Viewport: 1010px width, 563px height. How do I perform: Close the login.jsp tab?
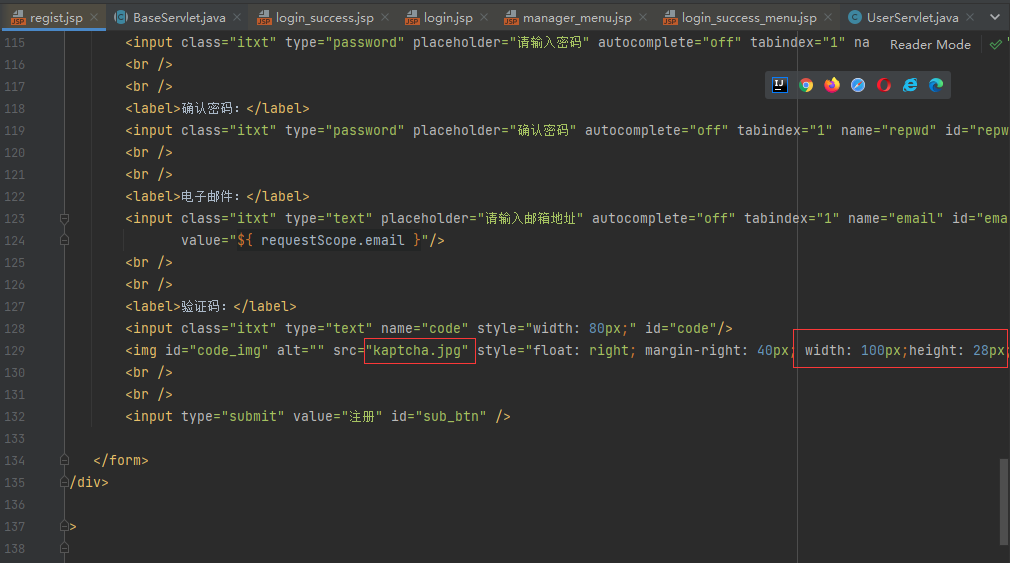coord(484,17)
